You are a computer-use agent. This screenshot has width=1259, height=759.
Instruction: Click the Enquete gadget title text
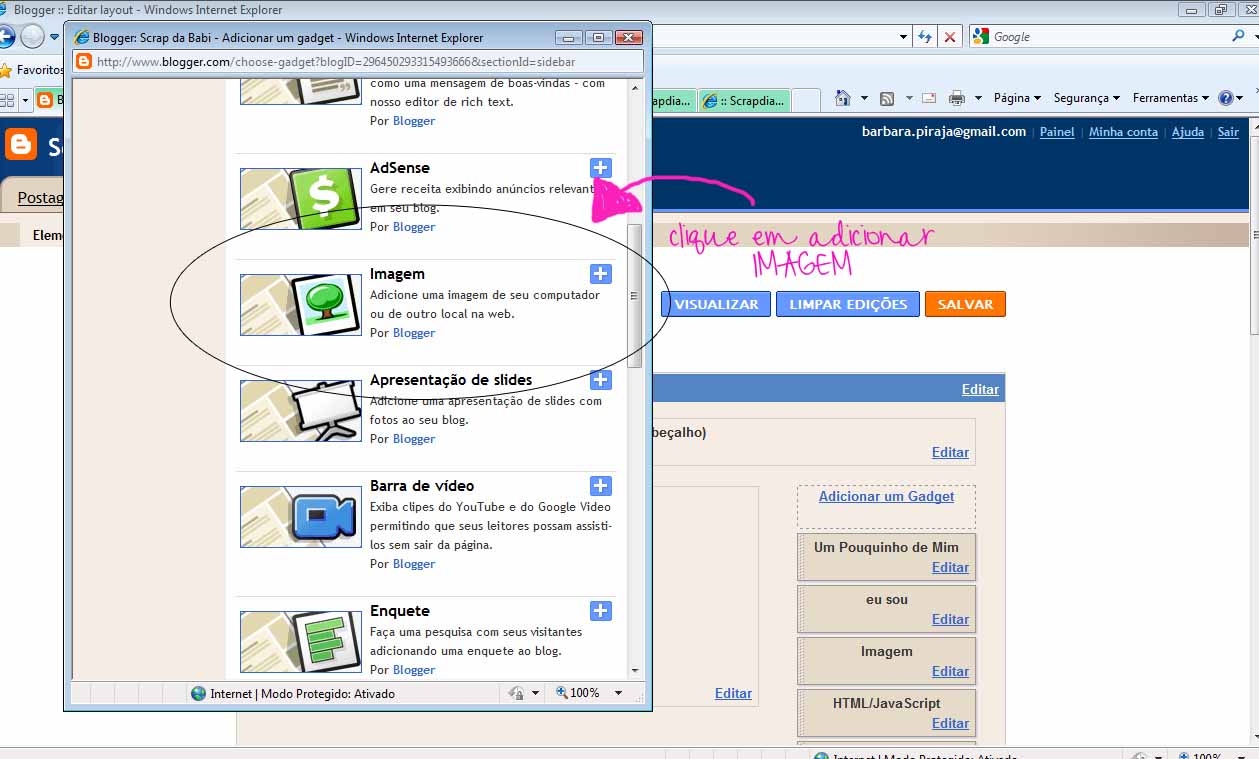click(x=400, y=611)
